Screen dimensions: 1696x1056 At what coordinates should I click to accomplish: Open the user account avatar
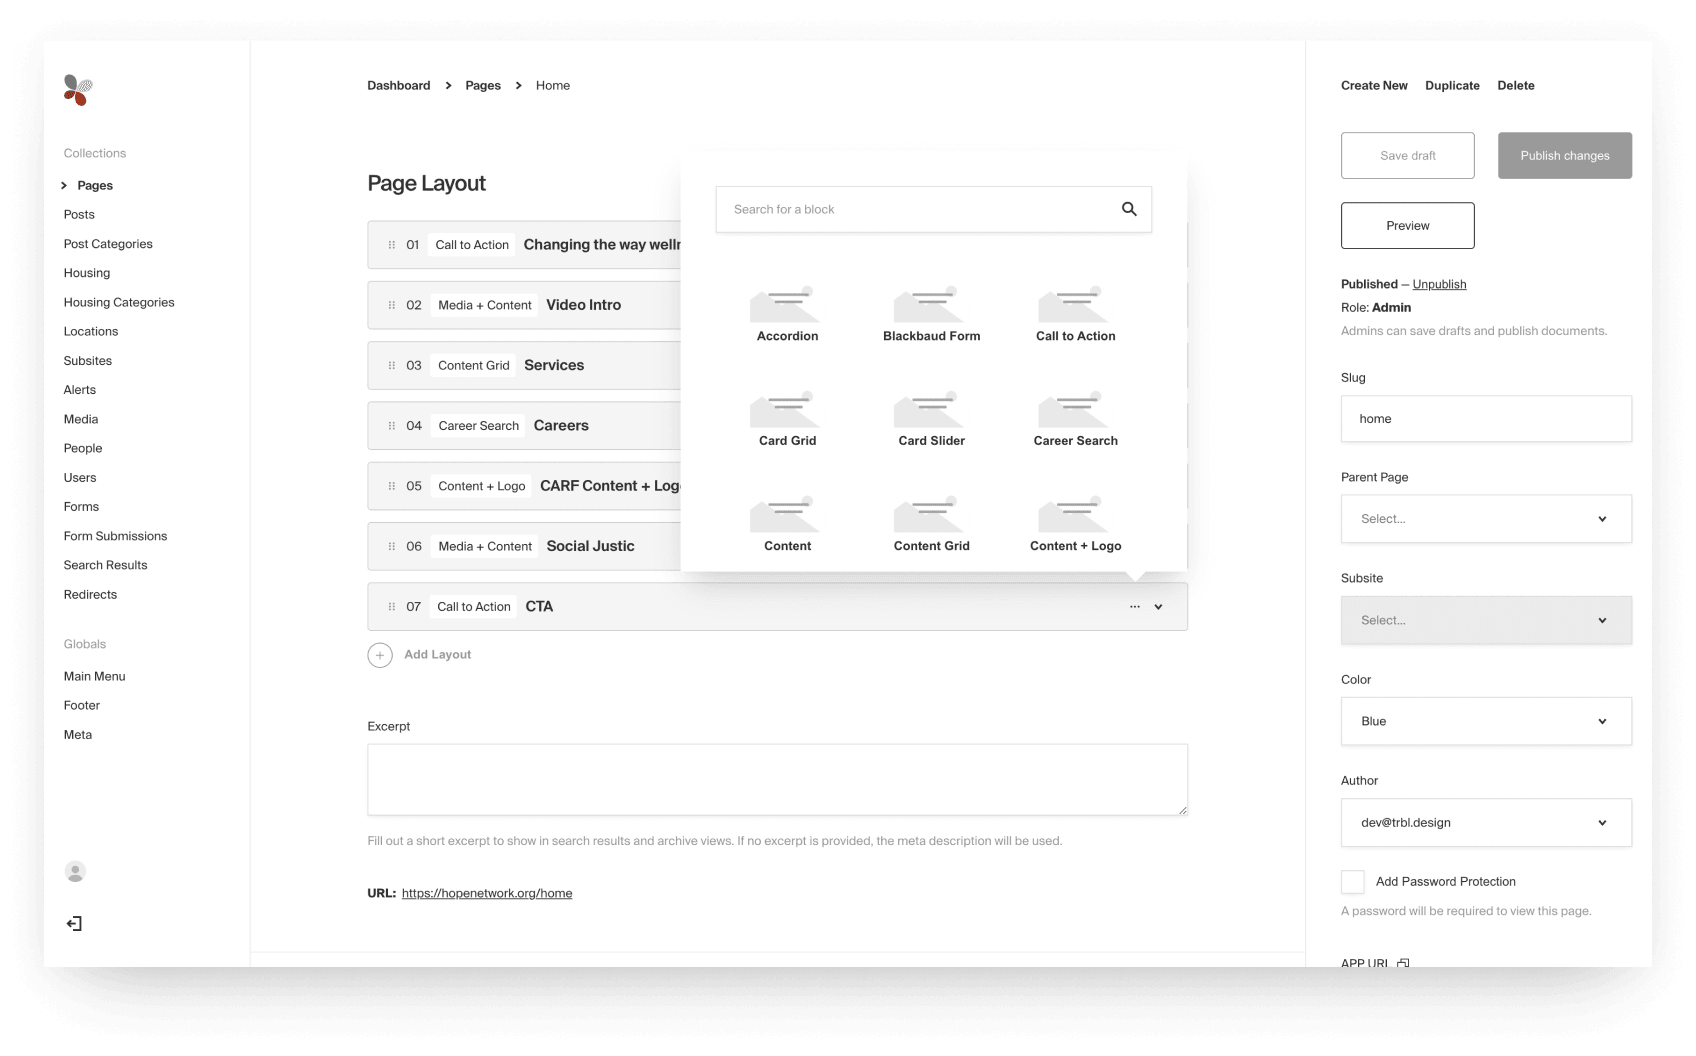tap(75, 872)
